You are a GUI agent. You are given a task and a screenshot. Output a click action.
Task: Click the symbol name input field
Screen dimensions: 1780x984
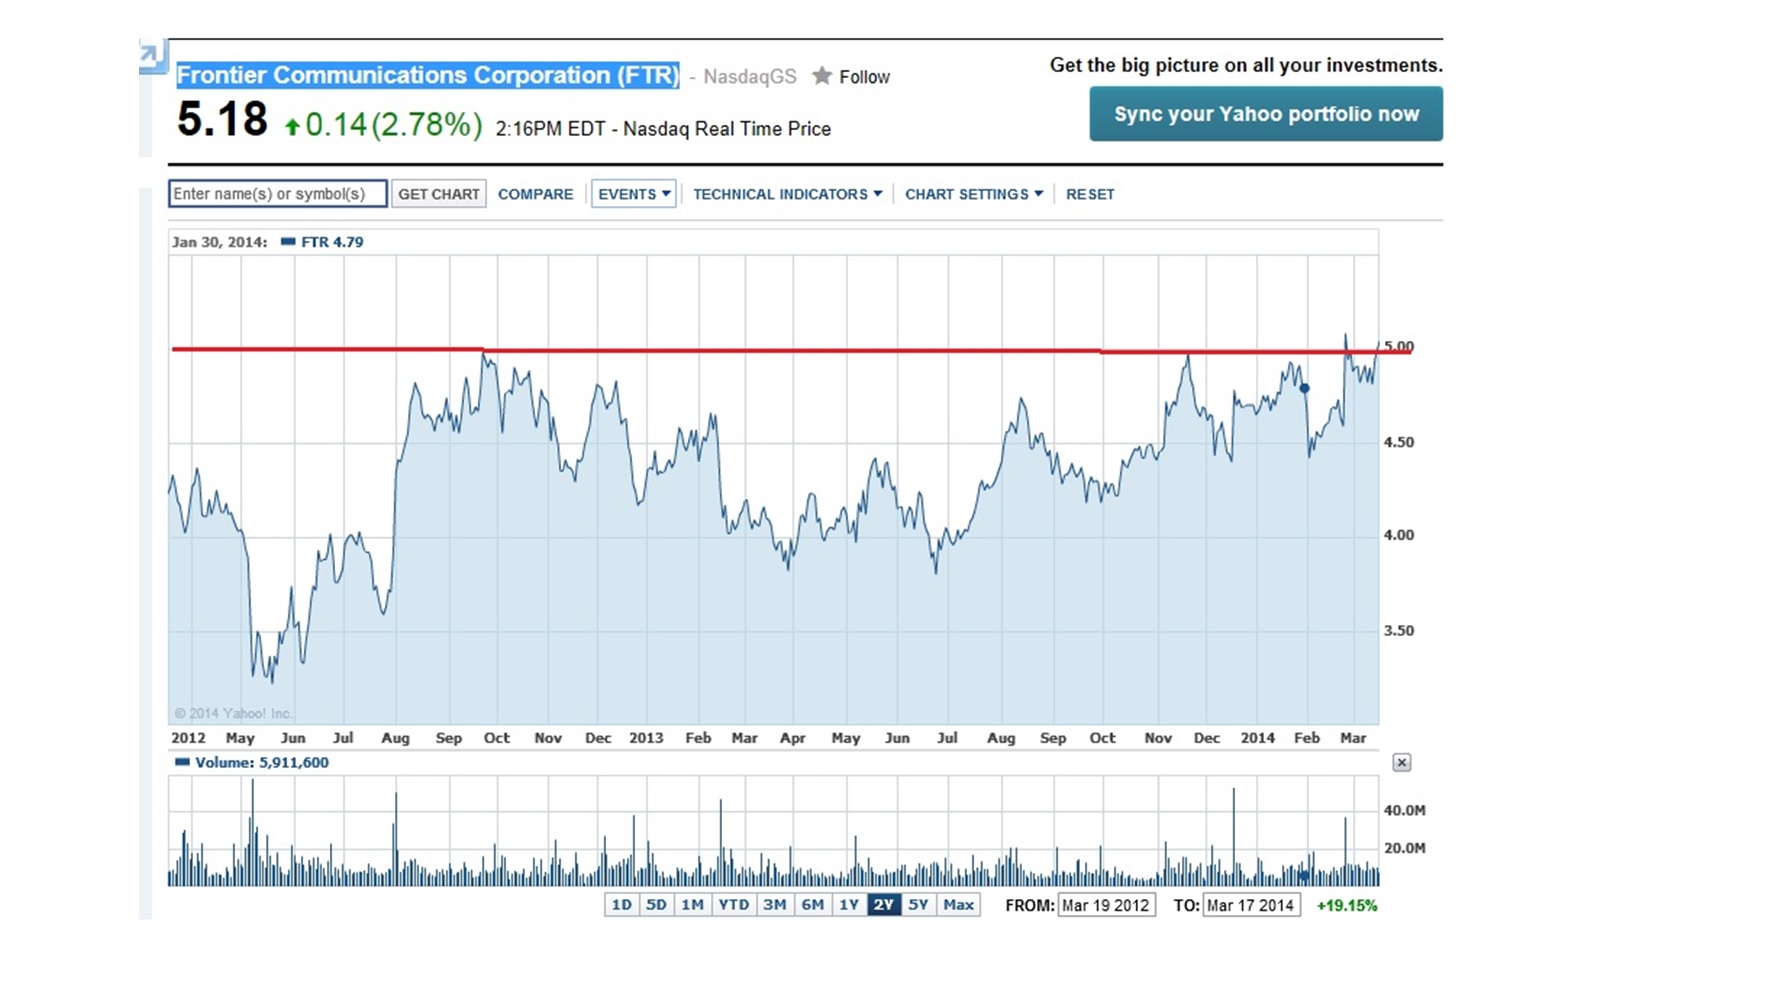pos(277,194)
